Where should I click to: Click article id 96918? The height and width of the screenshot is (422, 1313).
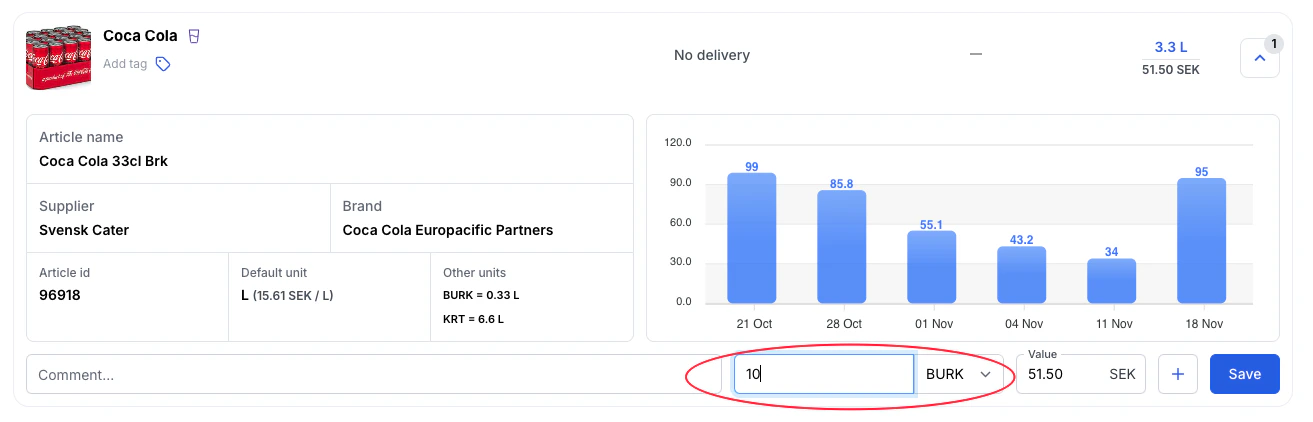click(60, 295)
